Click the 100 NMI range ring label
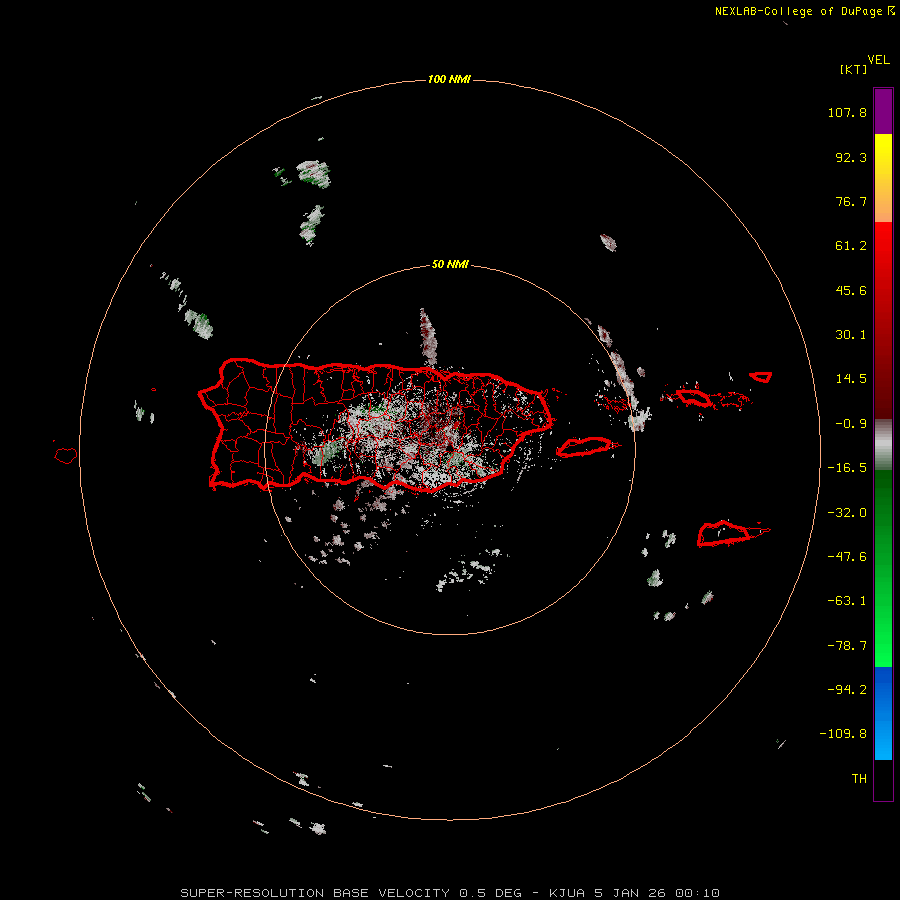Screen dimensions: 900x900 (x=449, y=79)
